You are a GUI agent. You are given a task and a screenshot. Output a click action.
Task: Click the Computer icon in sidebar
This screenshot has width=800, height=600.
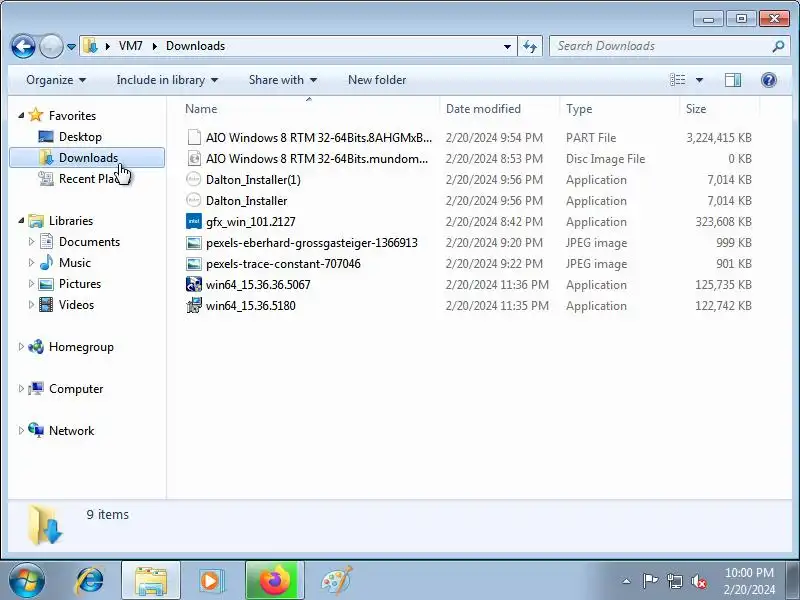(x=36, y=388)
